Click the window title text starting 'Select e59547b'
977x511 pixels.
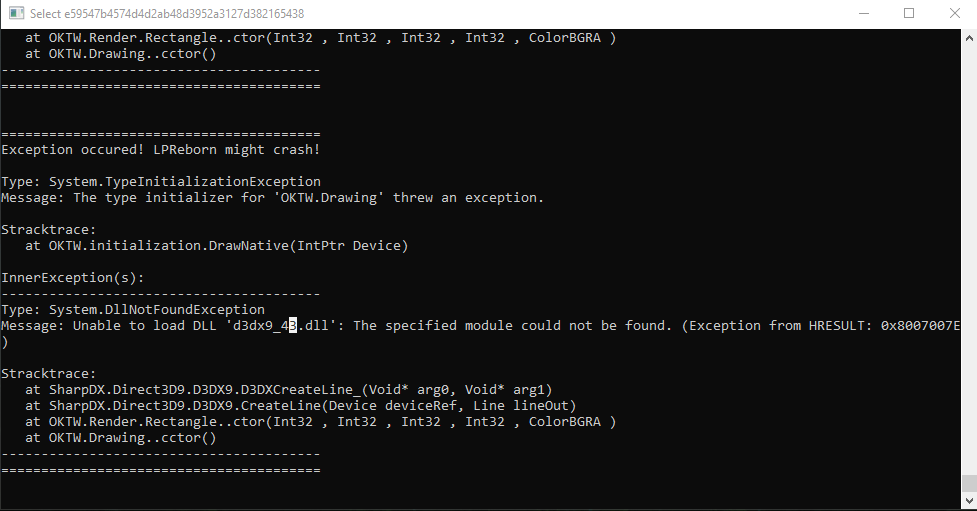click(167, 14)
